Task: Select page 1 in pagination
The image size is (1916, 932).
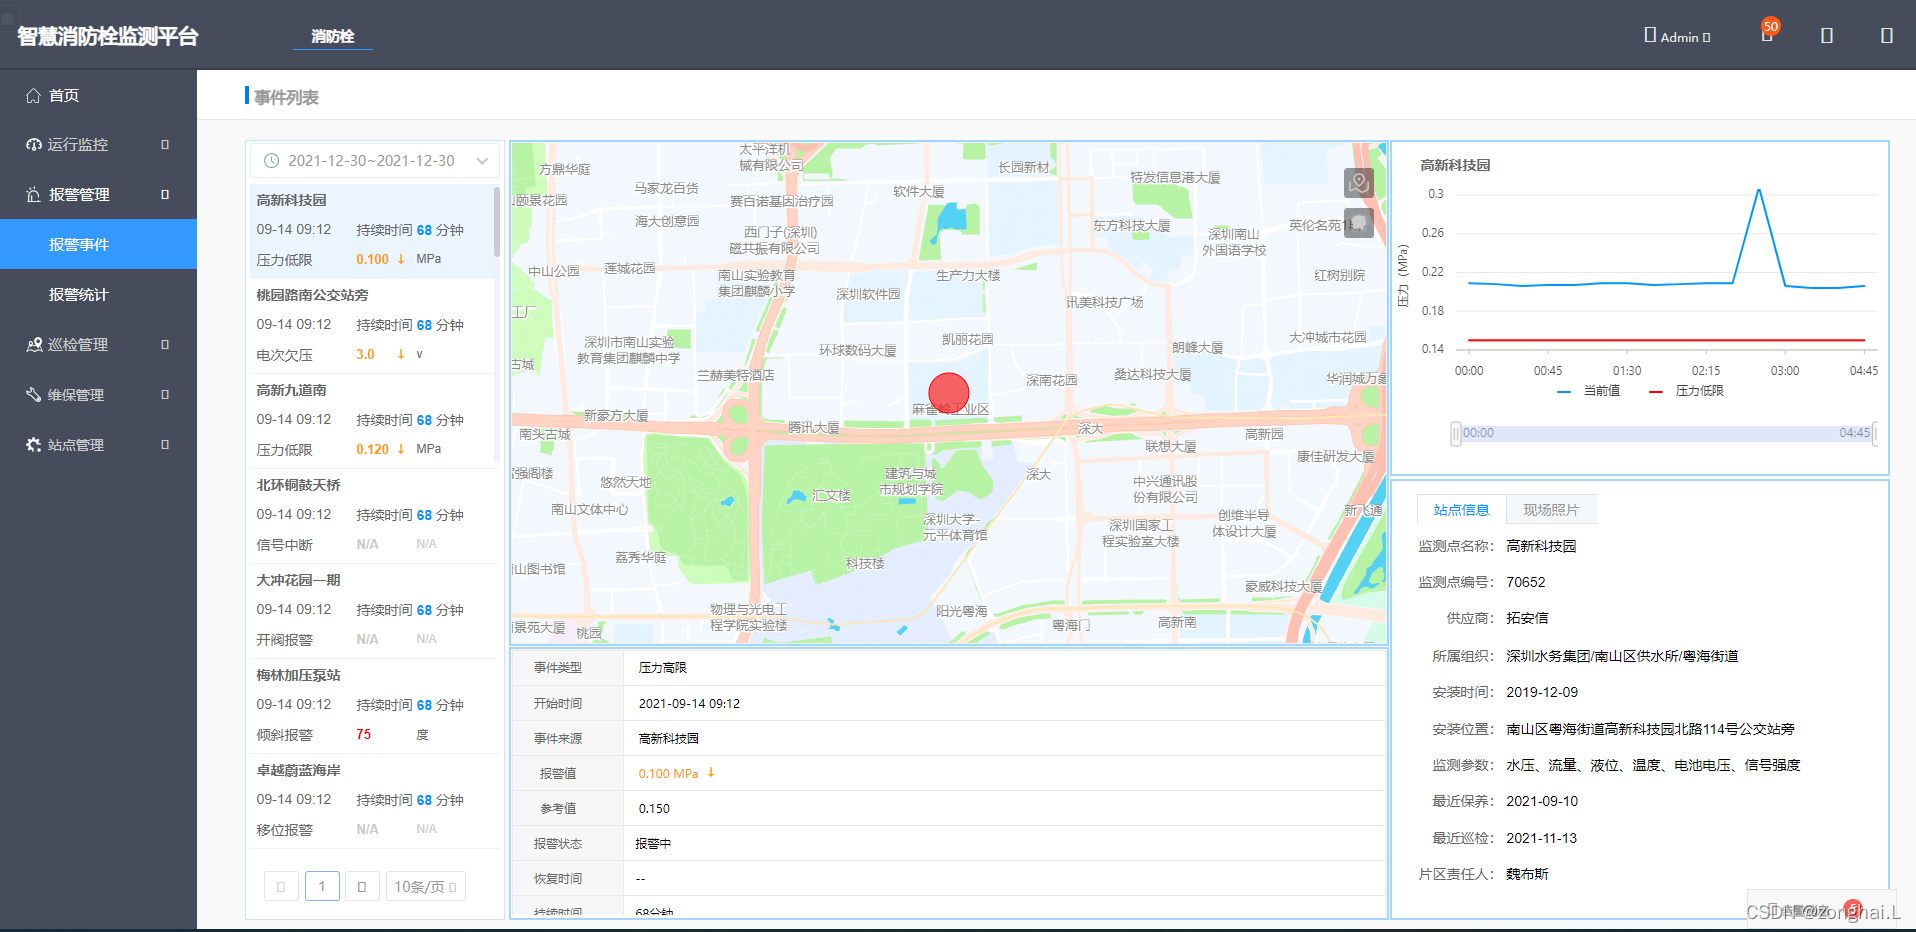Action: click(322, 886)
